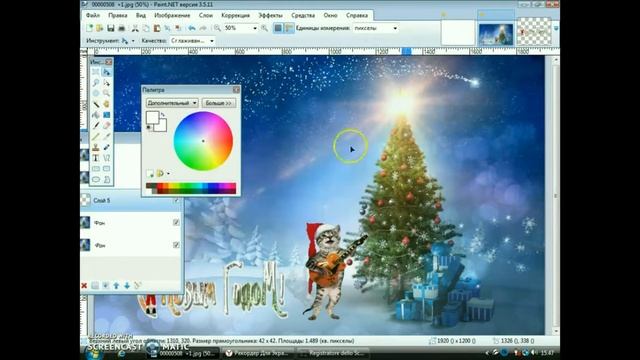
Task: Click the primary color swatch
Action: pos(152,118)
